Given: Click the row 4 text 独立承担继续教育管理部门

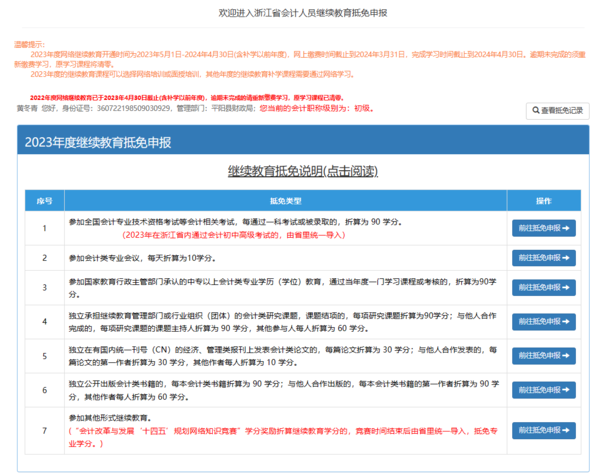Looking at the screenshot, I should (282, 322).
